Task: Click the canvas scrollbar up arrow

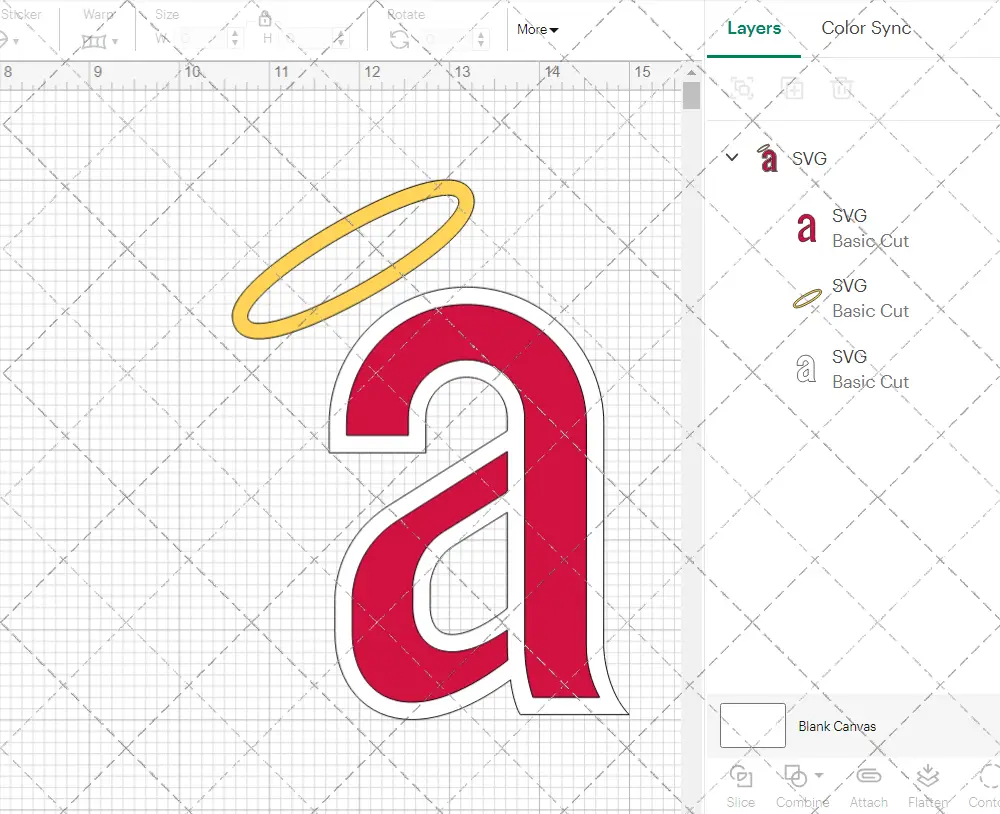Action: (x=691, y=72)
